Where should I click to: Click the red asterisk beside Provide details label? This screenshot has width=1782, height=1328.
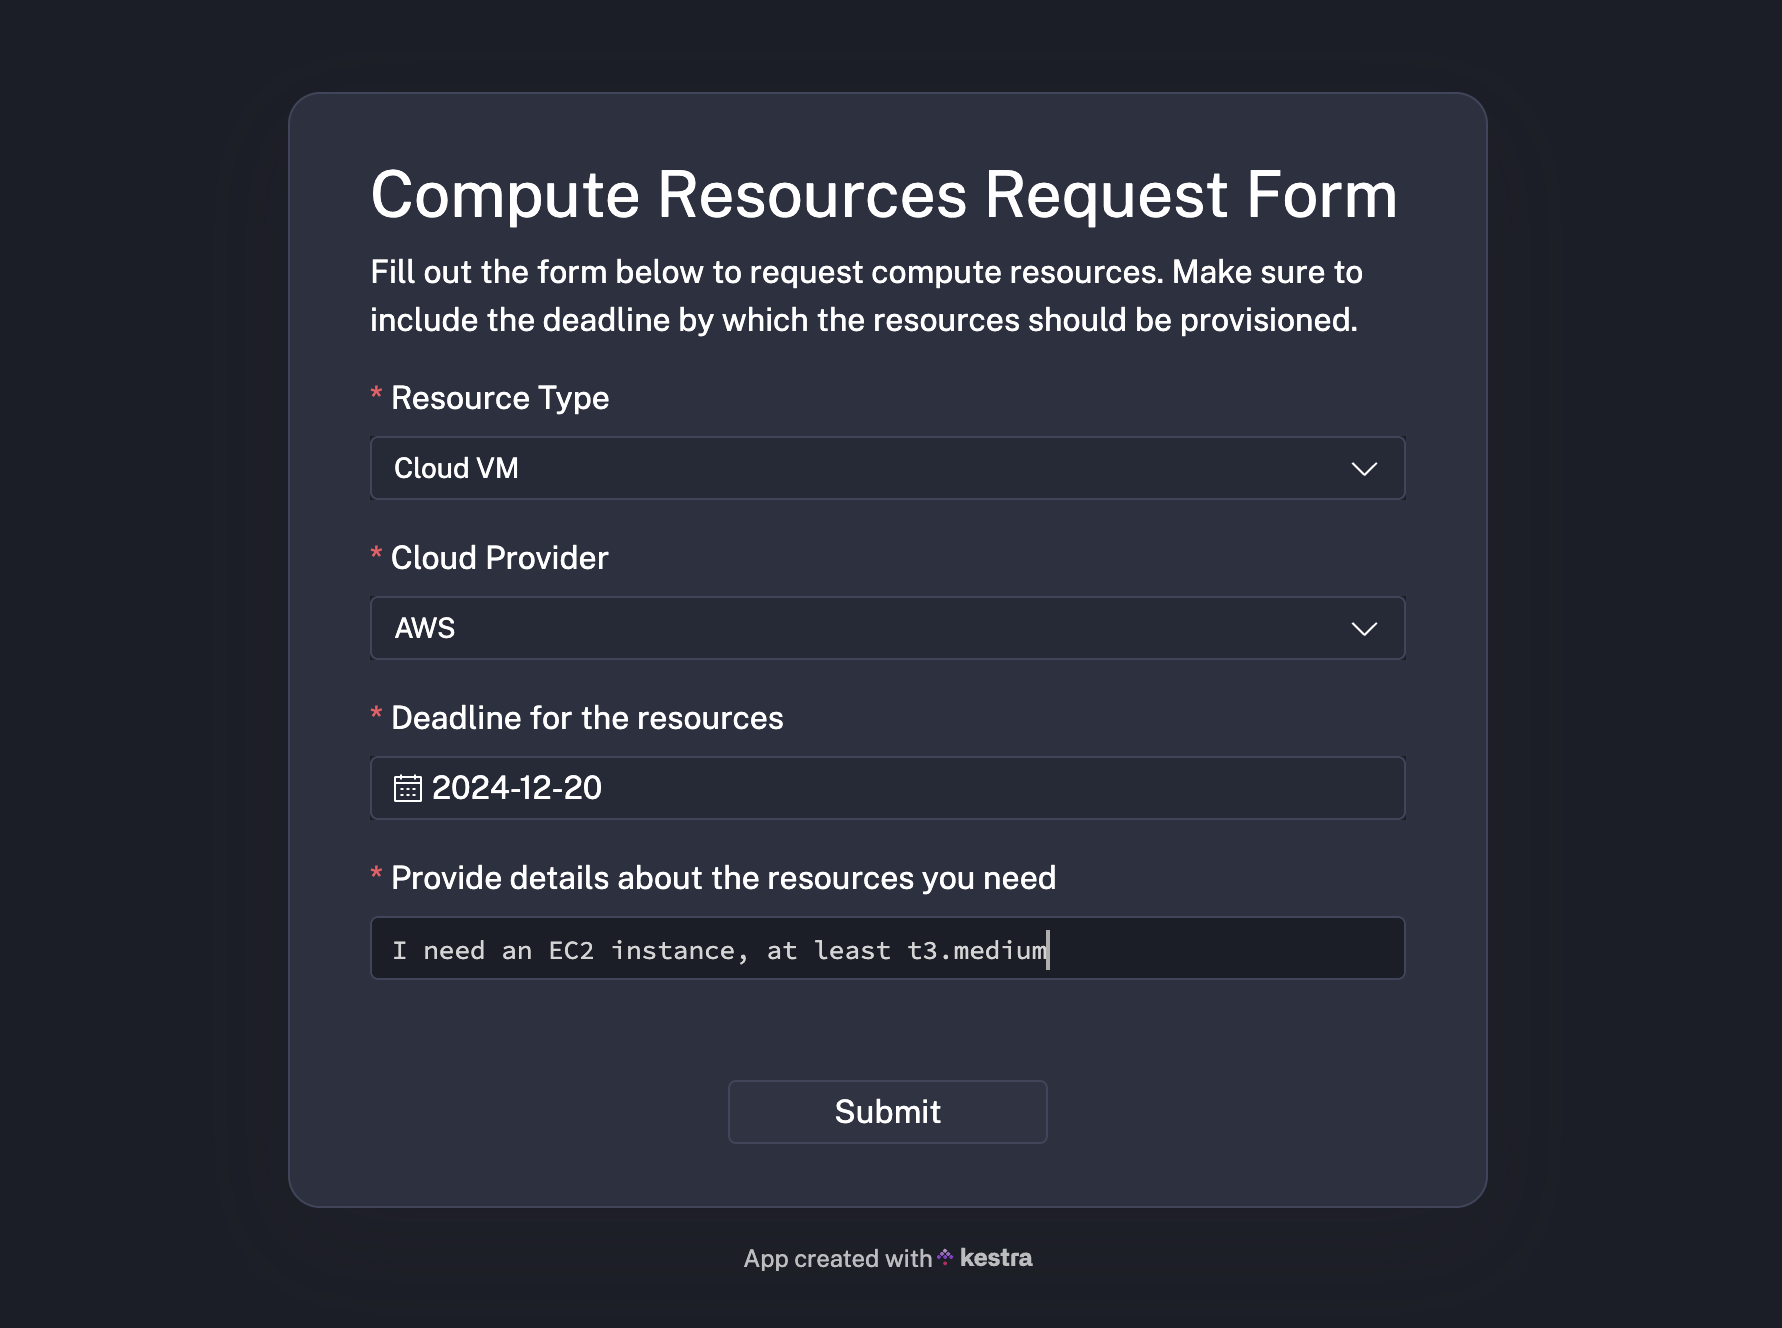(376, 874)
